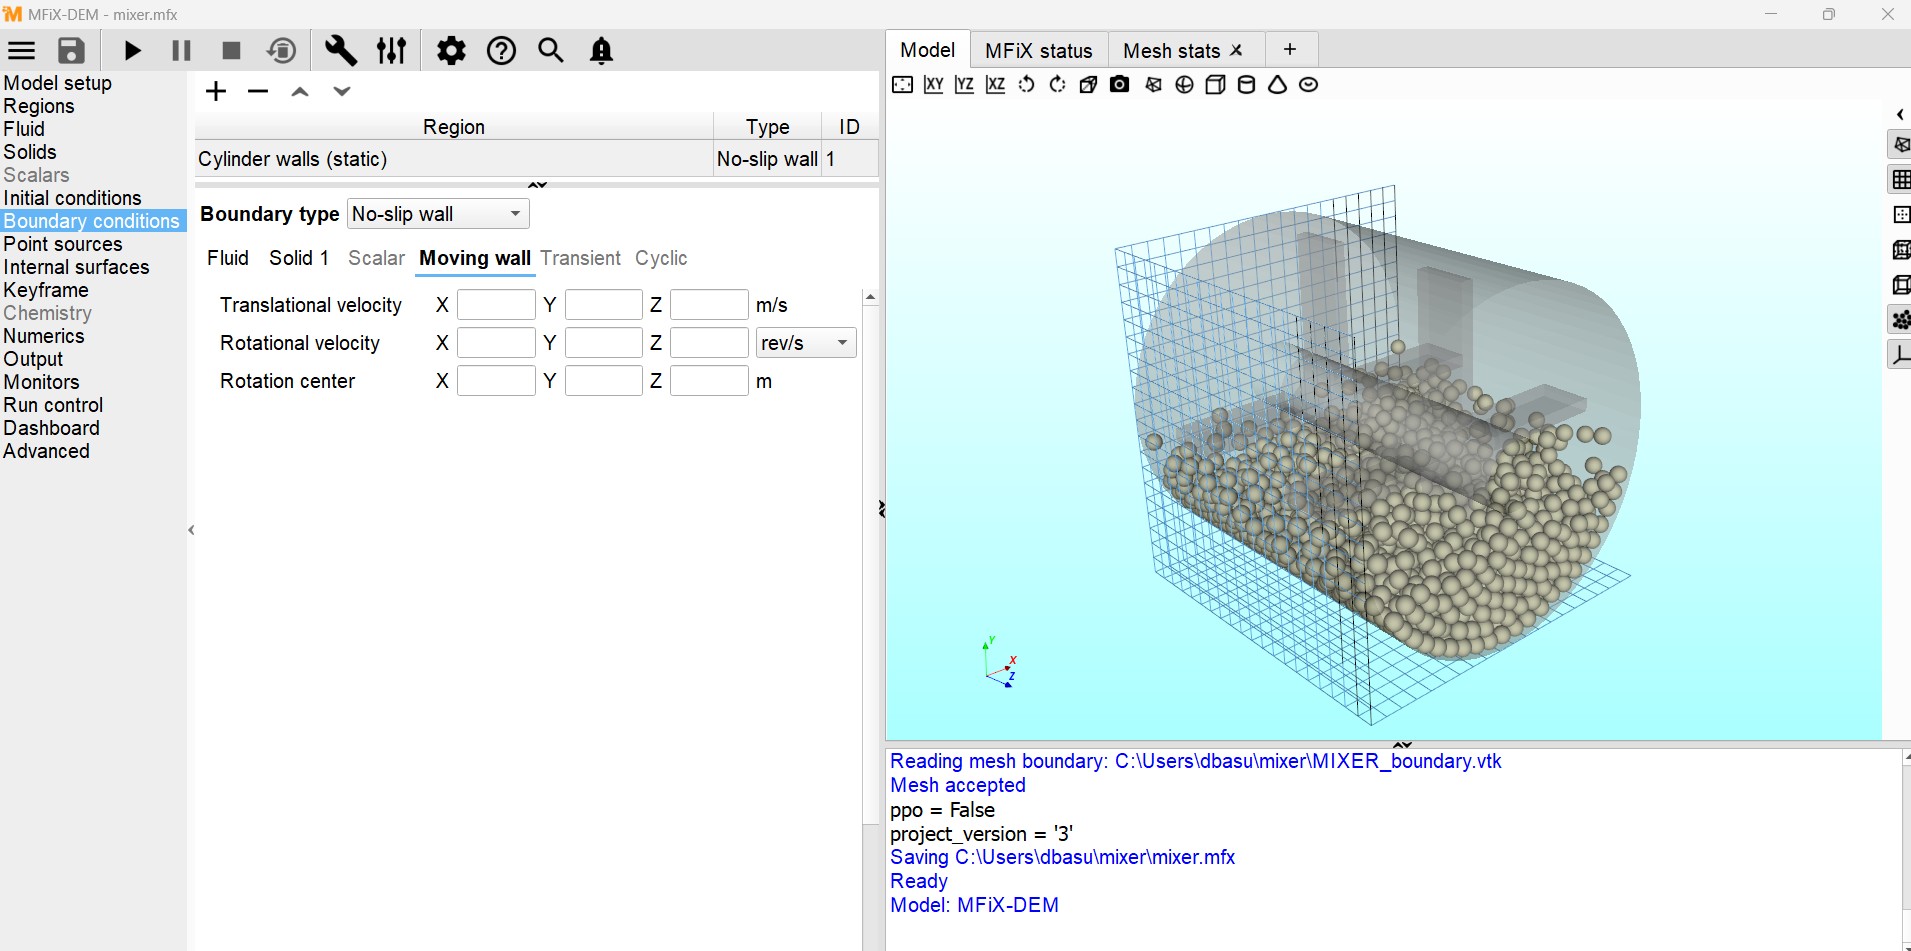Rotate the view counter-clockwise
This screenshot has width=1911, height=951.
1026,85
